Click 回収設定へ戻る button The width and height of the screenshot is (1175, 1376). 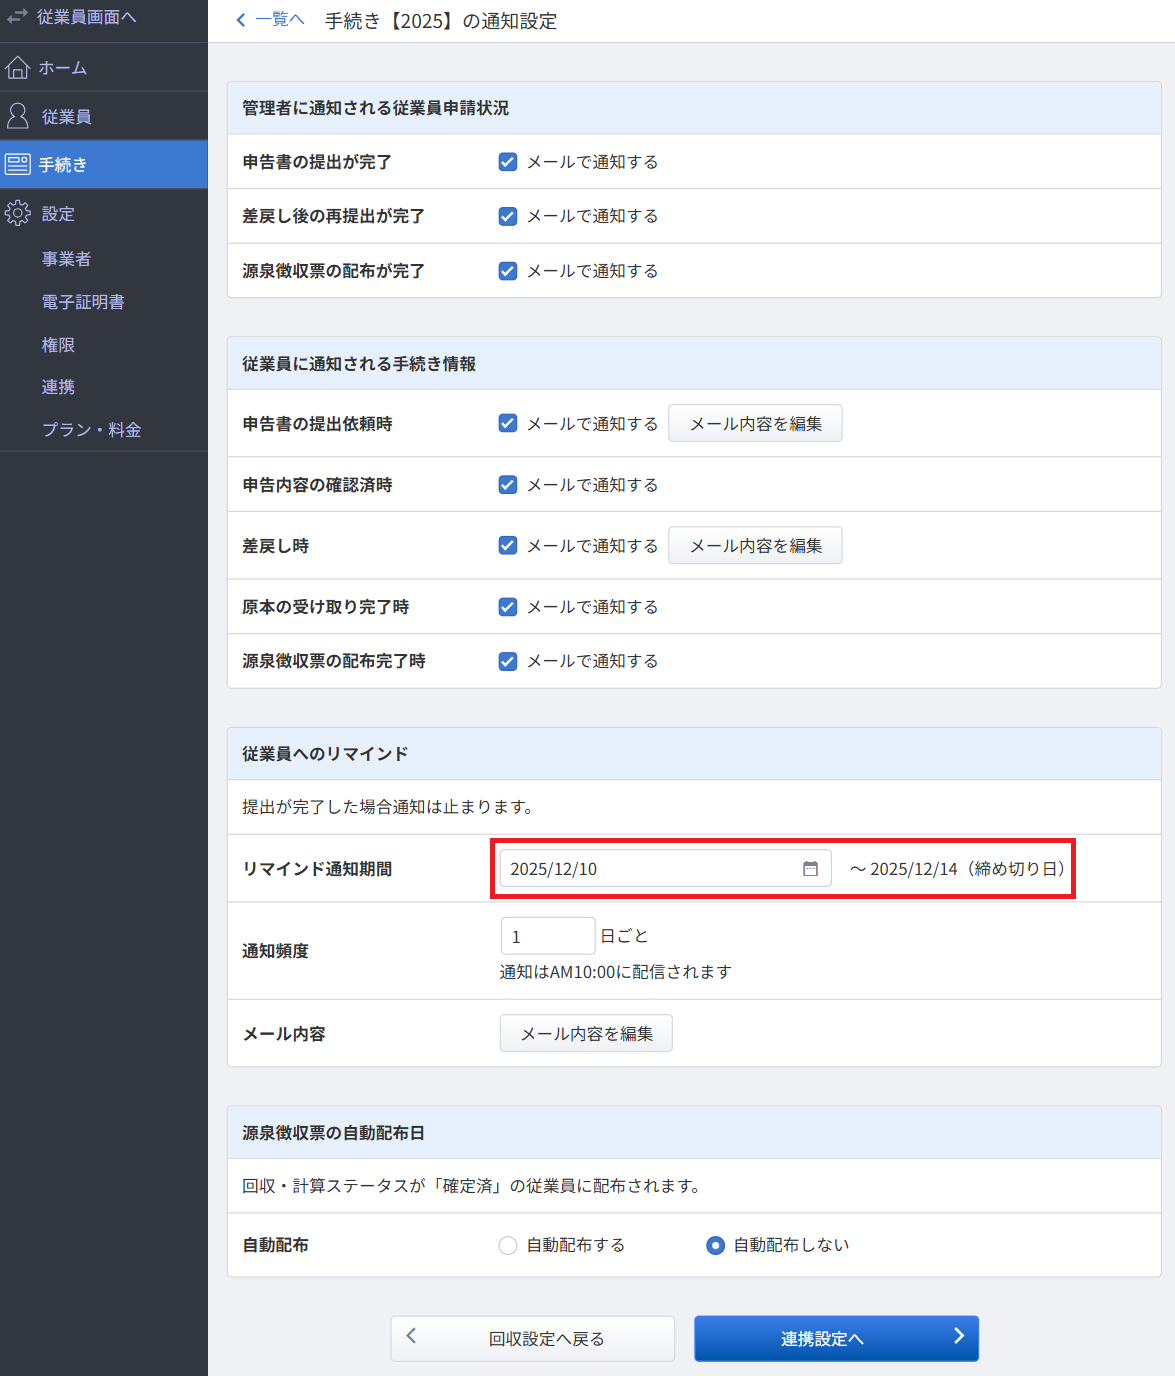point(533,1338)
